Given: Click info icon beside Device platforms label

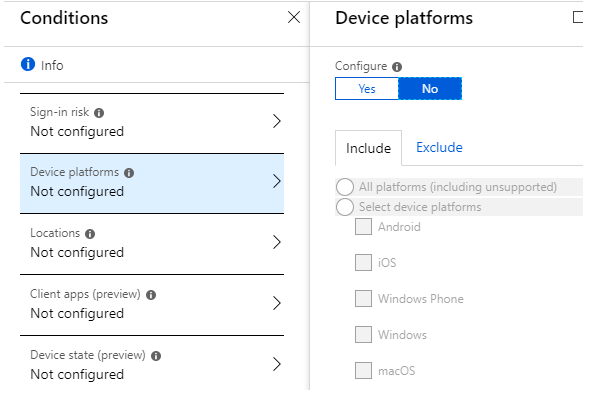Looking at the screenshot, I should pyautogui.click(x=129, y=173).
